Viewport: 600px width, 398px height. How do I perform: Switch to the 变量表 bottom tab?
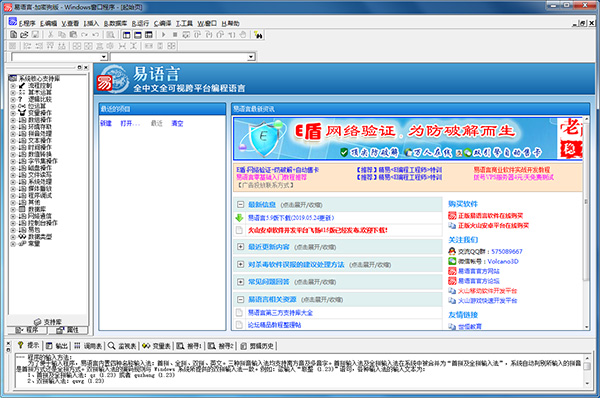click(156, 346)
